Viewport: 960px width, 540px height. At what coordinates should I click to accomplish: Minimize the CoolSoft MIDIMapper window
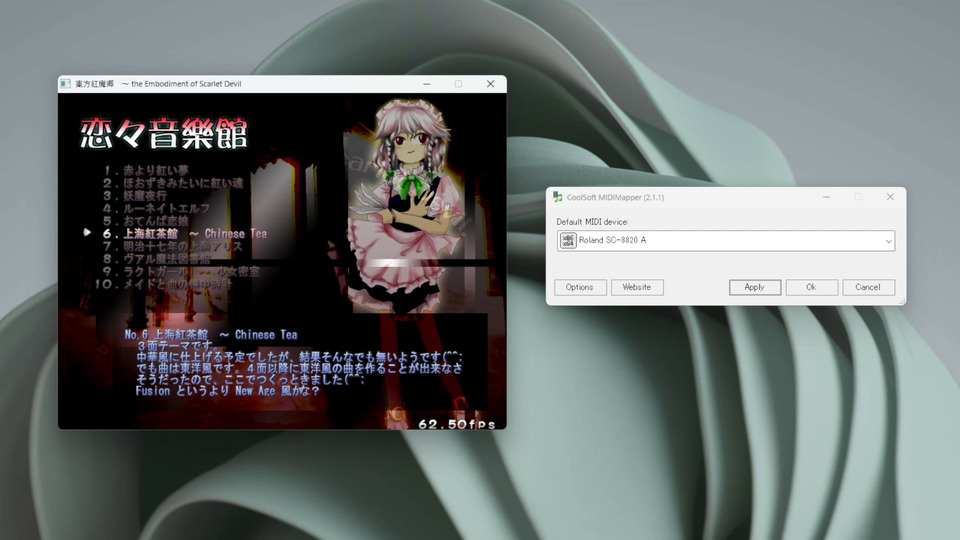pyautogui.click(x=827, y=197)
